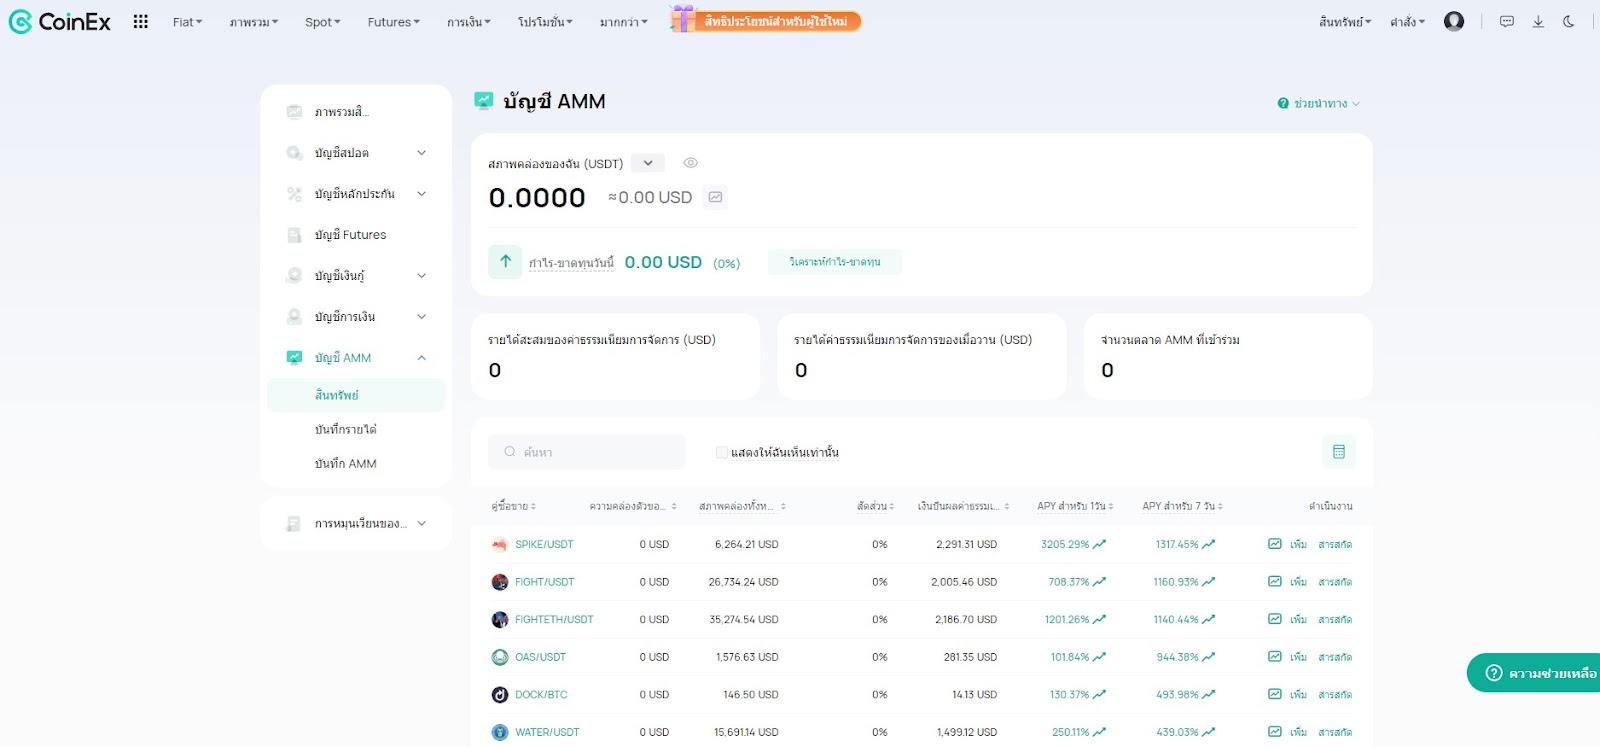
Task: Click the user profile avatar
Action: click(x=1454, y=22)
